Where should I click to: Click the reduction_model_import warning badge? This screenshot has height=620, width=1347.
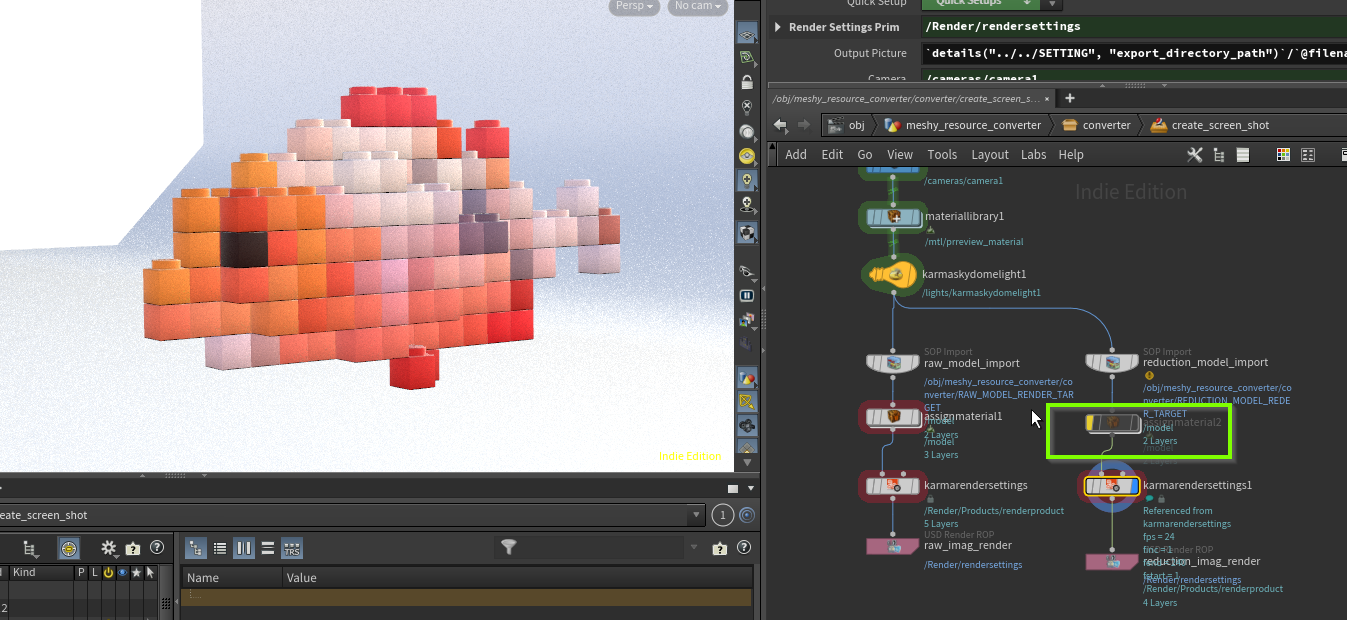1149,376
